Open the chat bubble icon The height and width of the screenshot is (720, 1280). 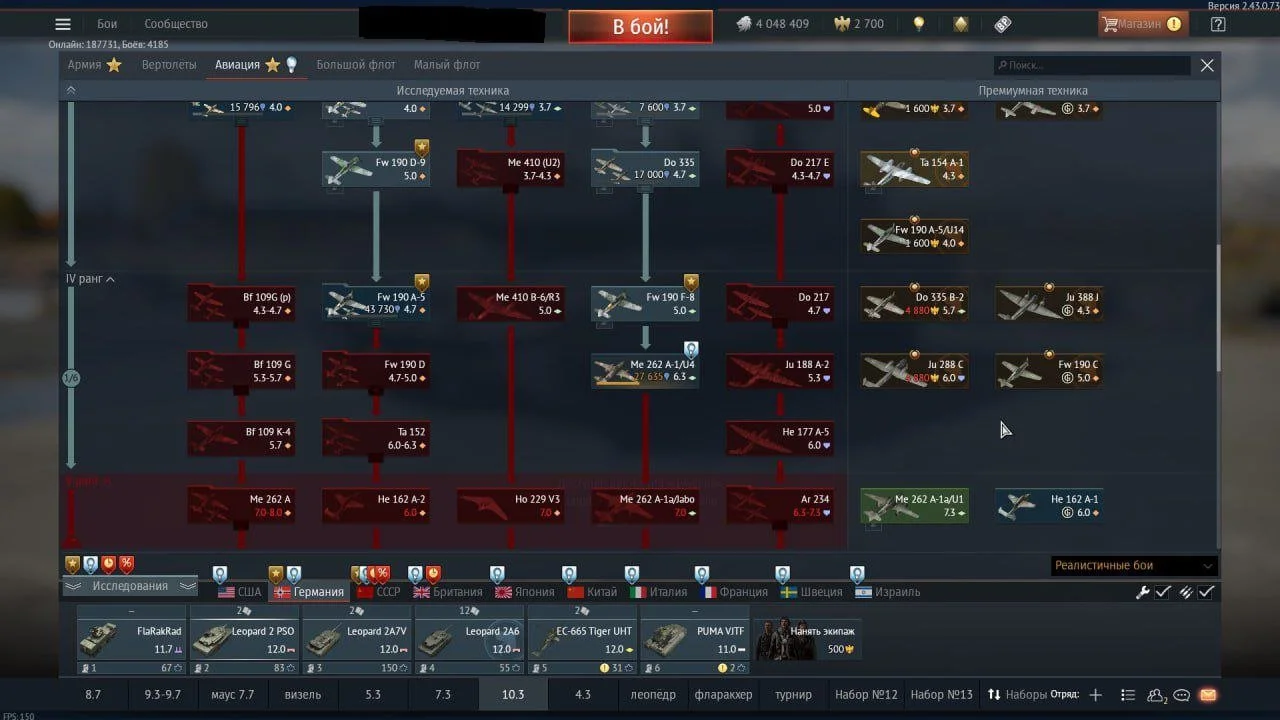(x=1182, y=695)
